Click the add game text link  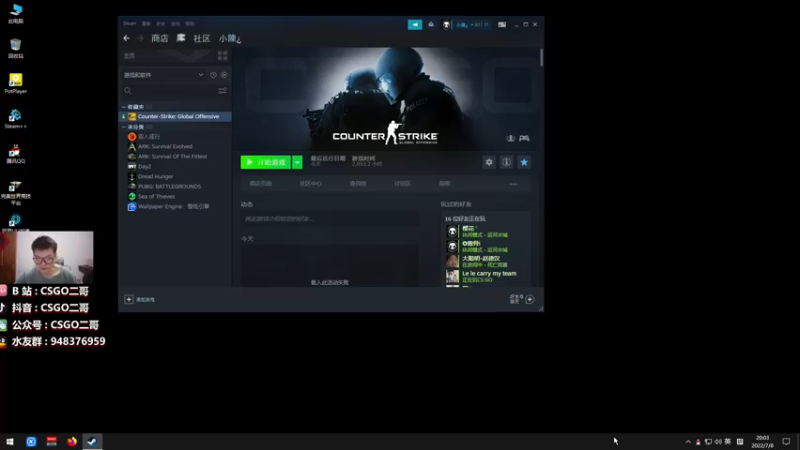pyautogui.click(x=145, y=299)
